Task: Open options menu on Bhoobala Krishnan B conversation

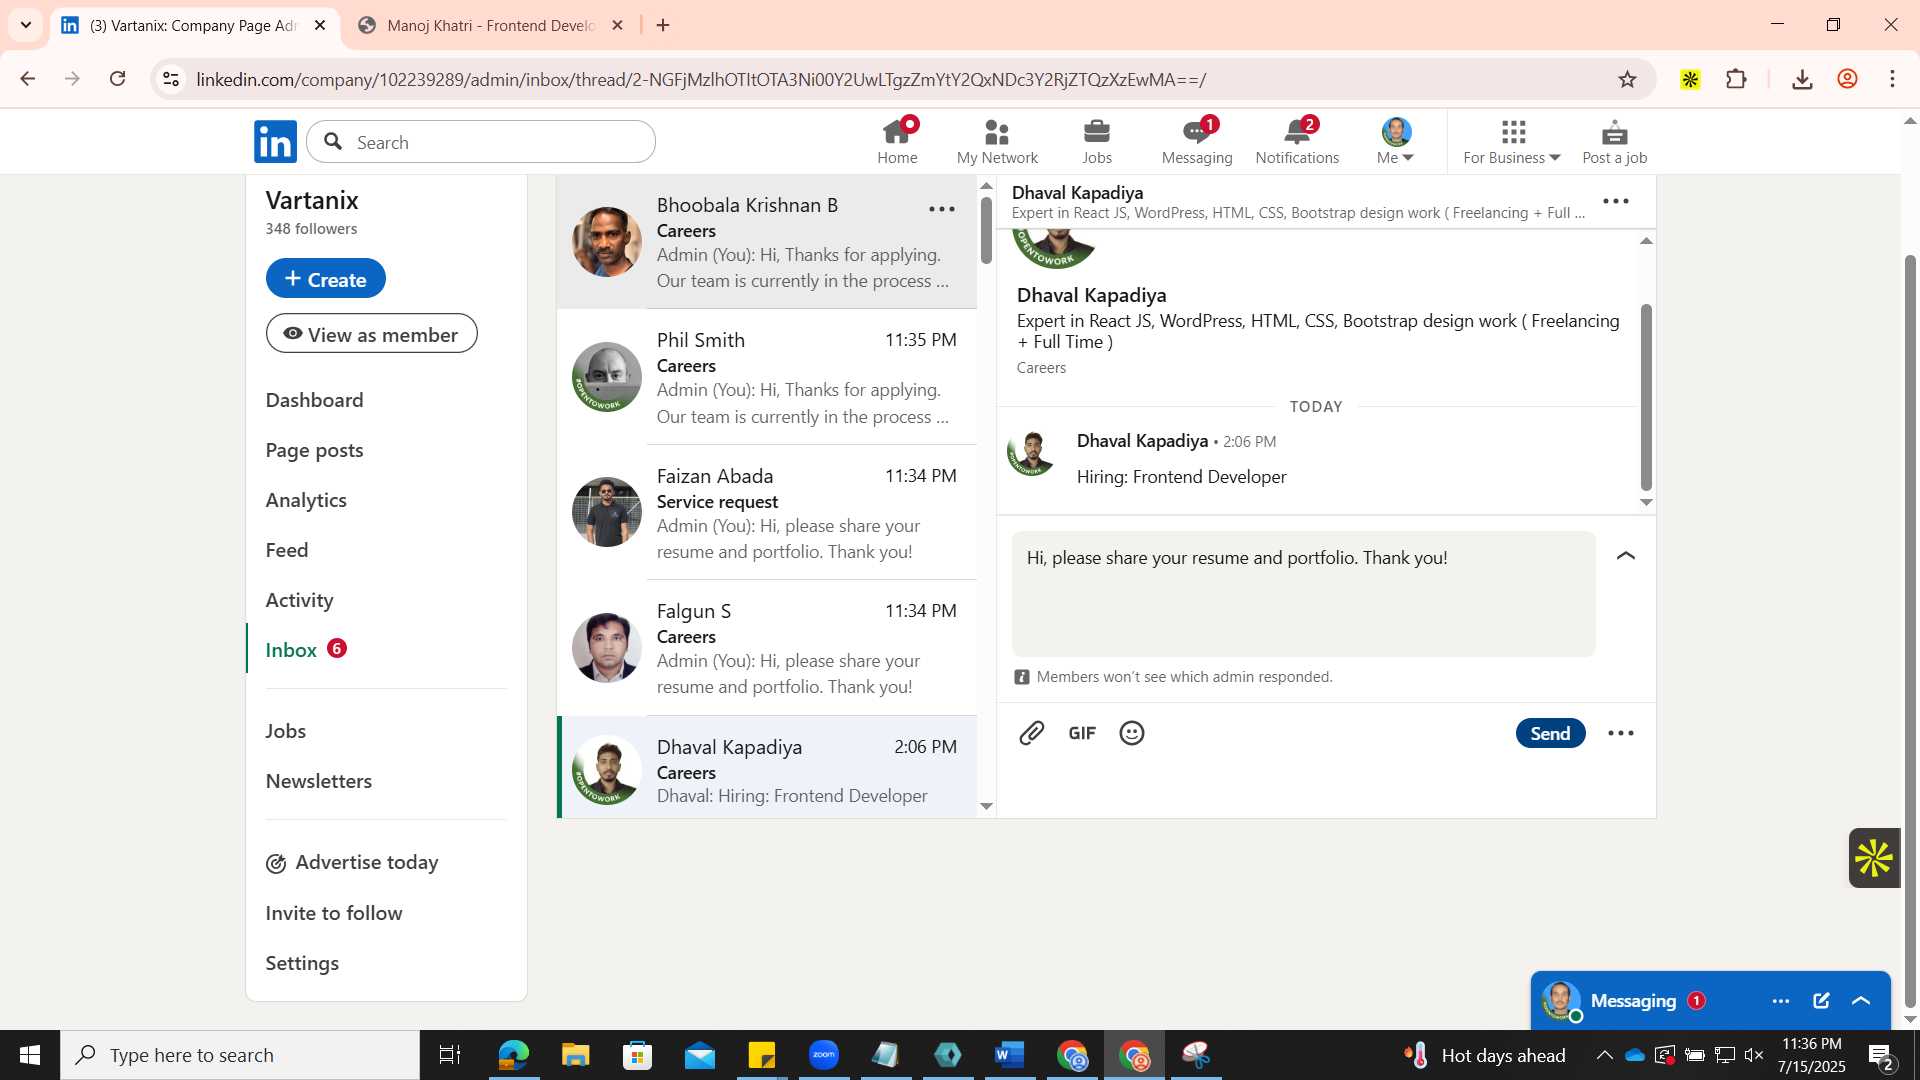Action: 942,209
